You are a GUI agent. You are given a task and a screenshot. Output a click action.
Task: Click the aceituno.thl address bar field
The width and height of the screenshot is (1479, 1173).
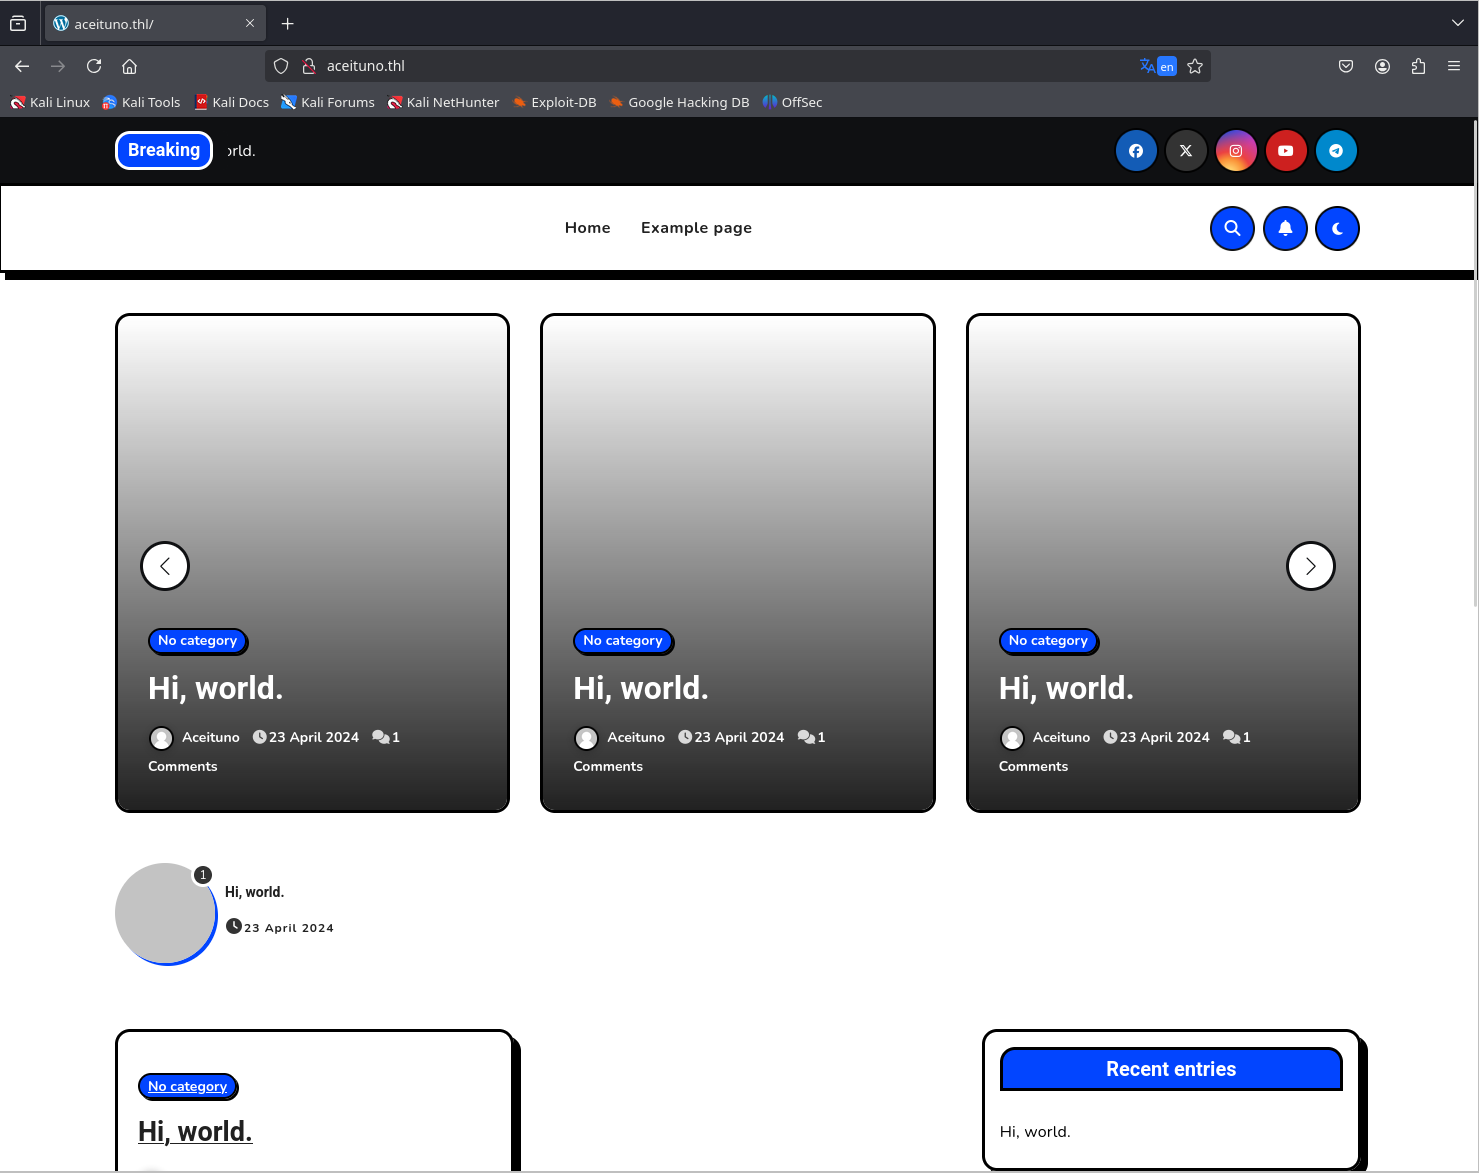point(700,66)
